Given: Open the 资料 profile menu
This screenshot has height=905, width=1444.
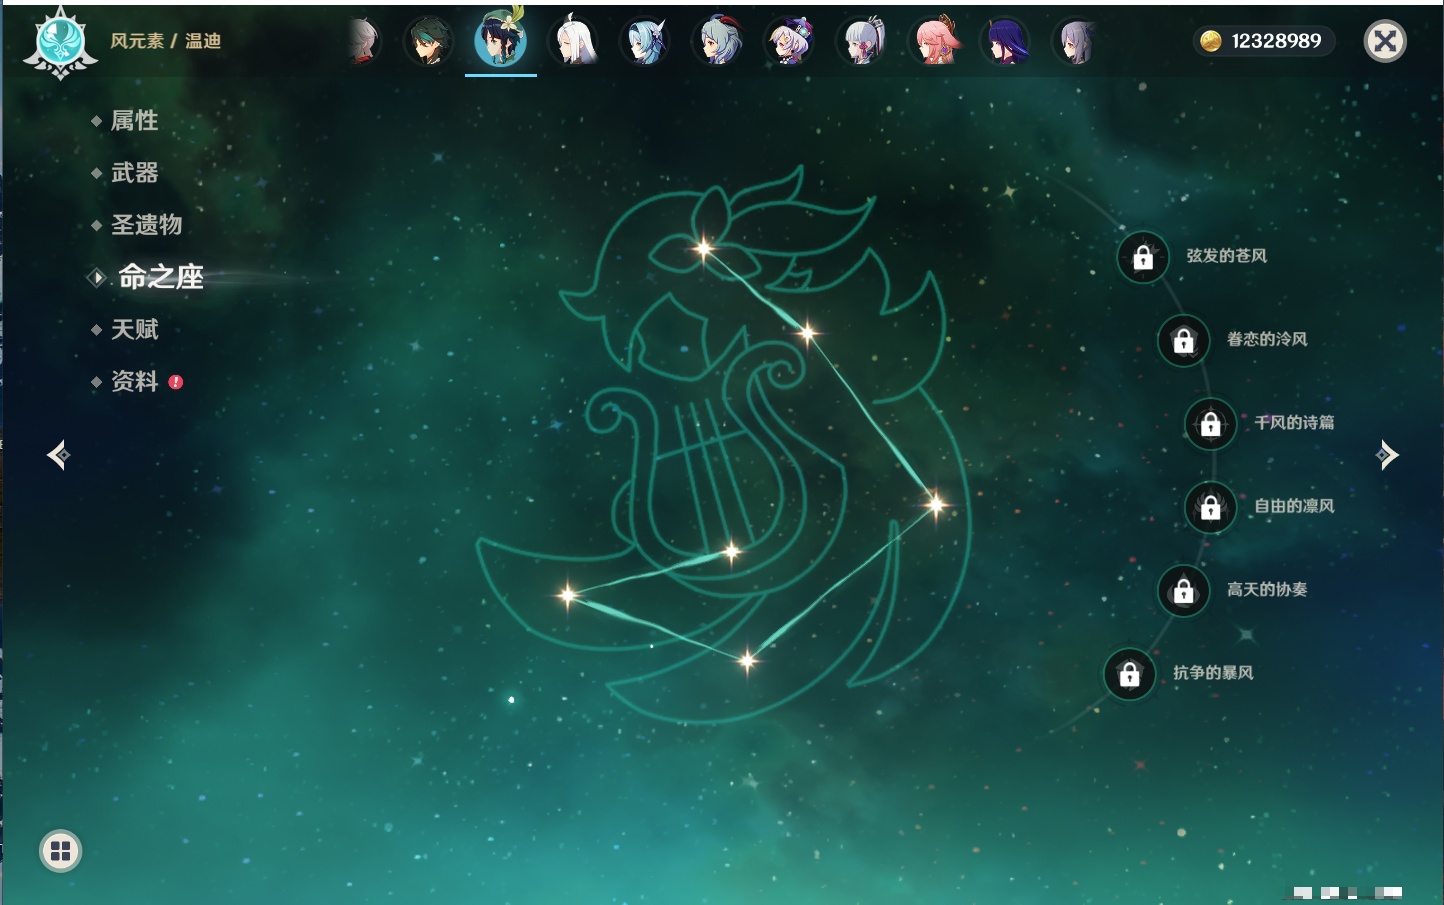Looking at the screenshot, I should [134, 381].
